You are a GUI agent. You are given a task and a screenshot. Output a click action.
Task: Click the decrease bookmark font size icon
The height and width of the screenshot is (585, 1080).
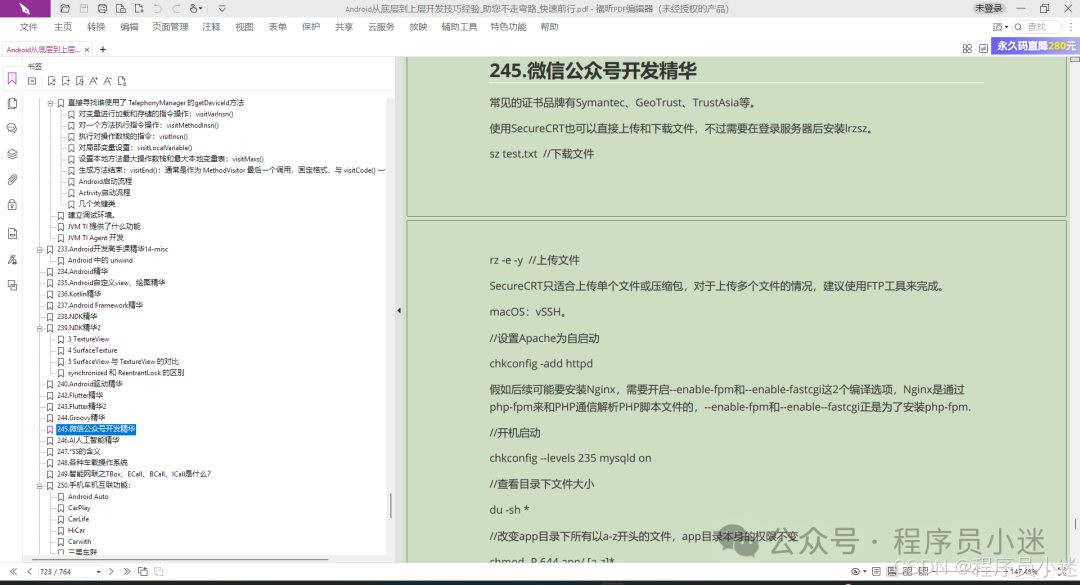coord(107,81)
